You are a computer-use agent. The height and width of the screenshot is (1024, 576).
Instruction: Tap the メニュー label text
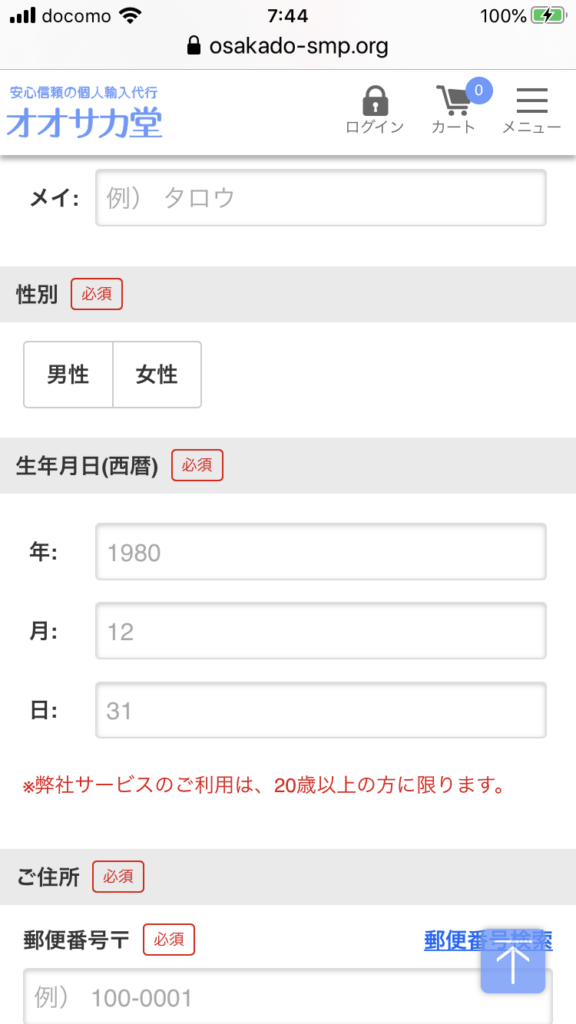pos(532,127)
